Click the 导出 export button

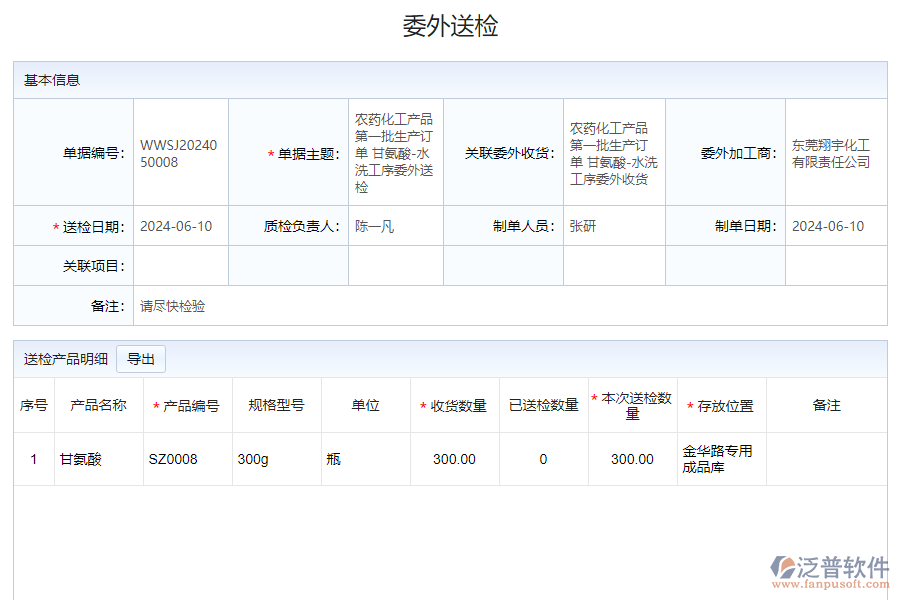click(x=141, y=358)
